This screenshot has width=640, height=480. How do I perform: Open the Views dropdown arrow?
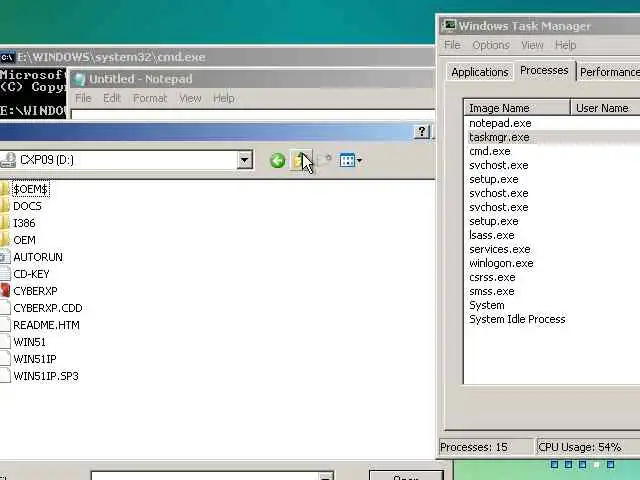(359, 160)
